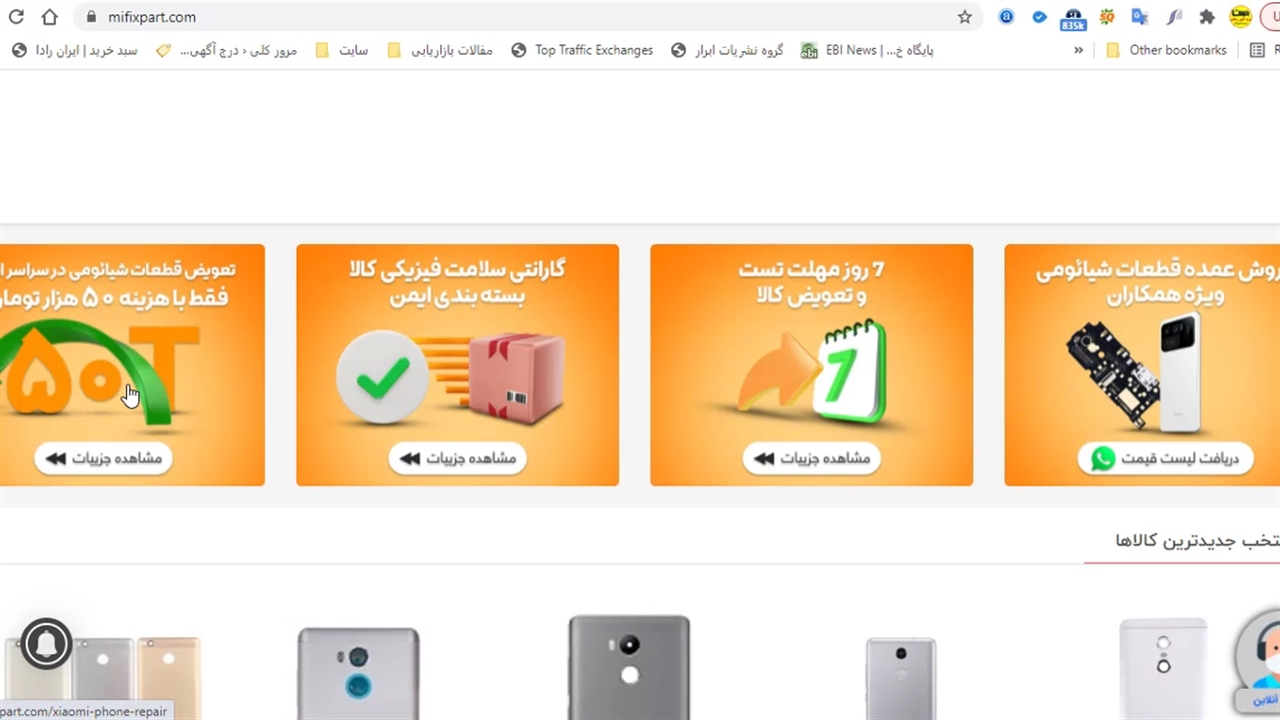This screenshot has width=1280, height=720.
Task: Open Top Traffic Exchanges bookmark
Action: pos(582,50)
